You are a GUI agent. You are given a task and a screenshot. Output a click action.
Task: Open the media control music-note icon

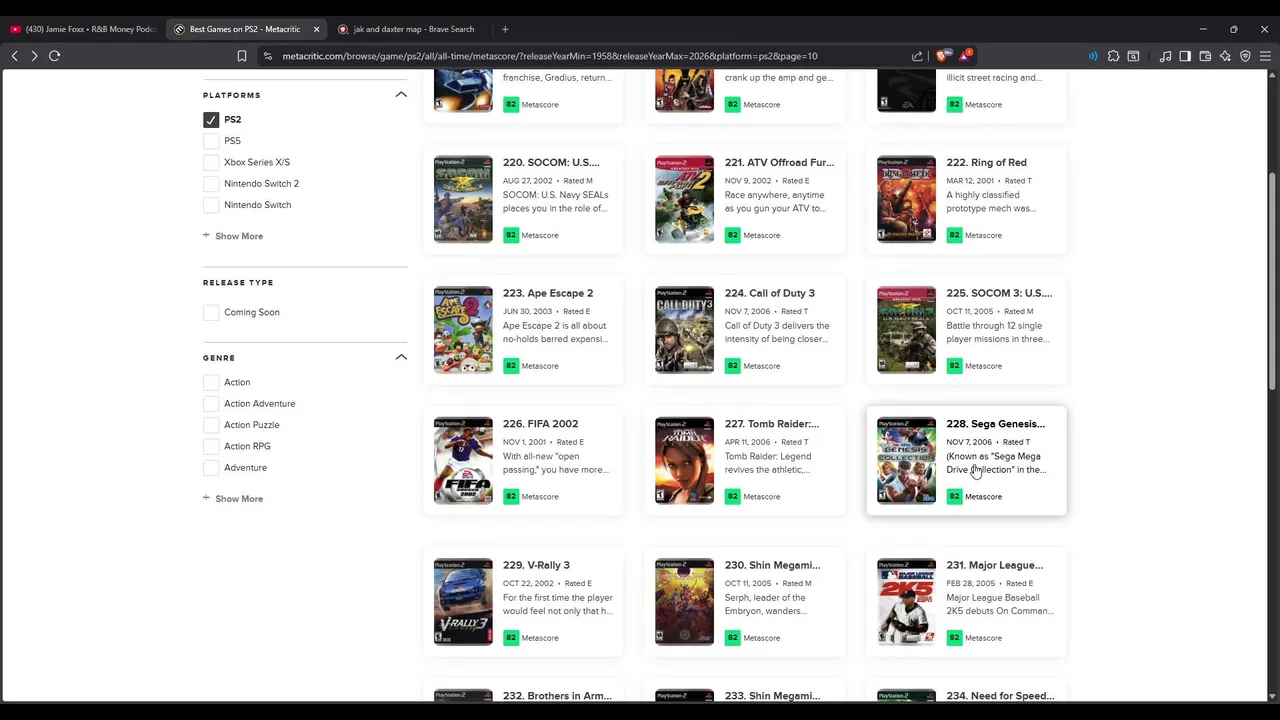click(x=1165, y=56)
